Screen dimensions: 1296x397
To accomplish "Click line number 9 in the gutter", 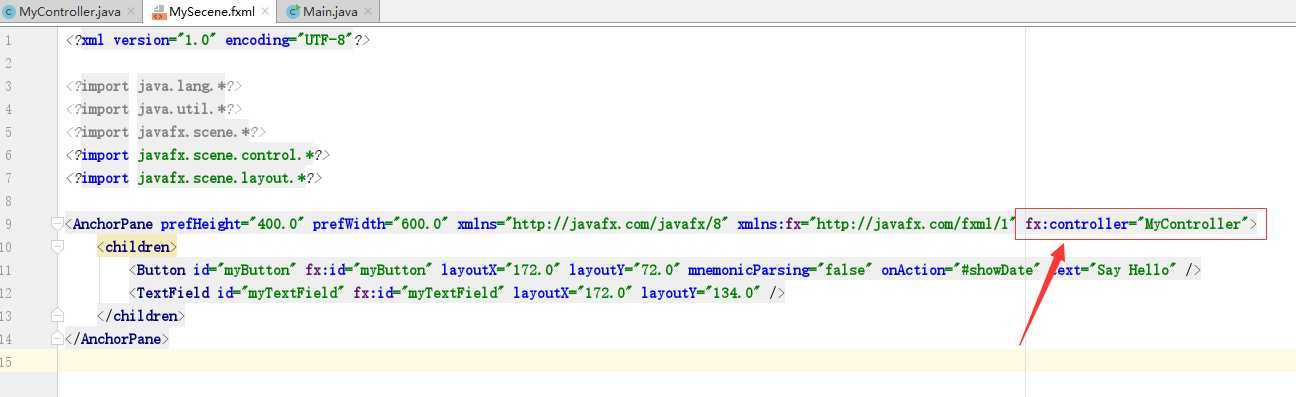I will pyautogui.click(x=8, y=224).
